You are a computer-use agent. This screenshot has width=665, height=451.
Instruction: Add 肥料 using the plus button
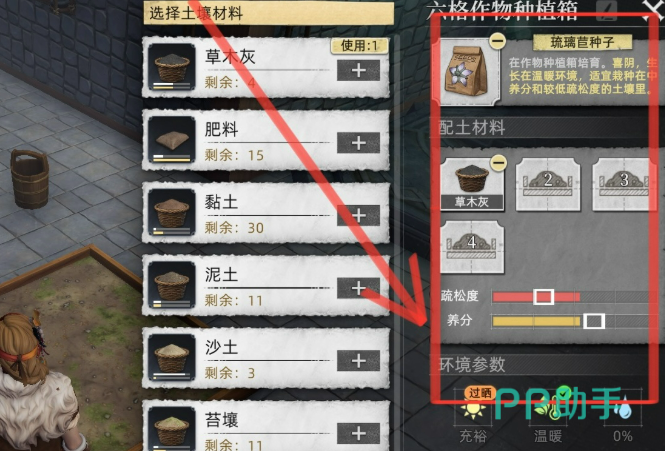tap(358, 143)
